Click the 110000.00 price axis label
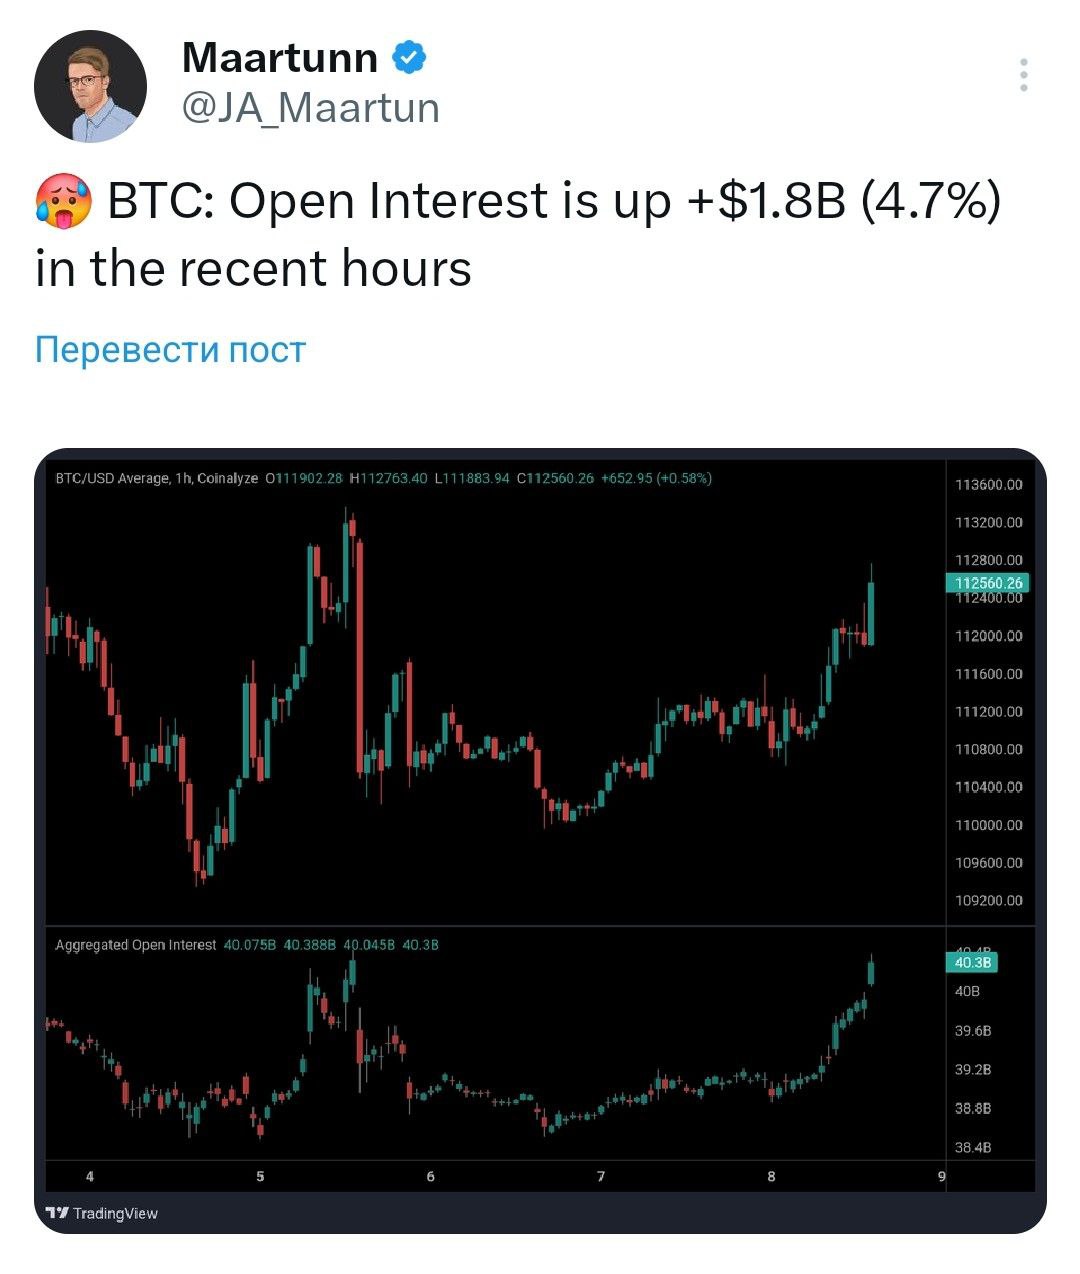This screenshot has width=1080, height=1274. 989,825
